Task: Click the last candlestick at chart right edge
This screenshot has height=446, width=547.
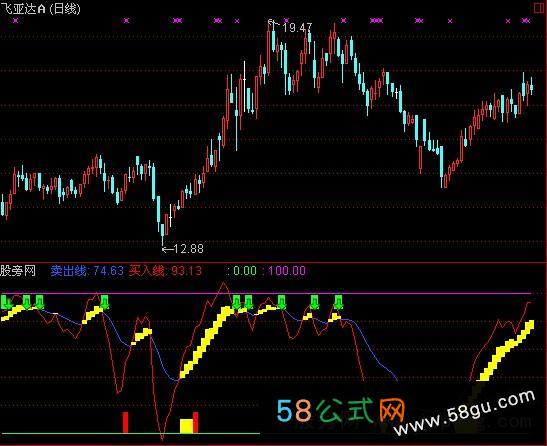Action: click(x=531, y=86)
